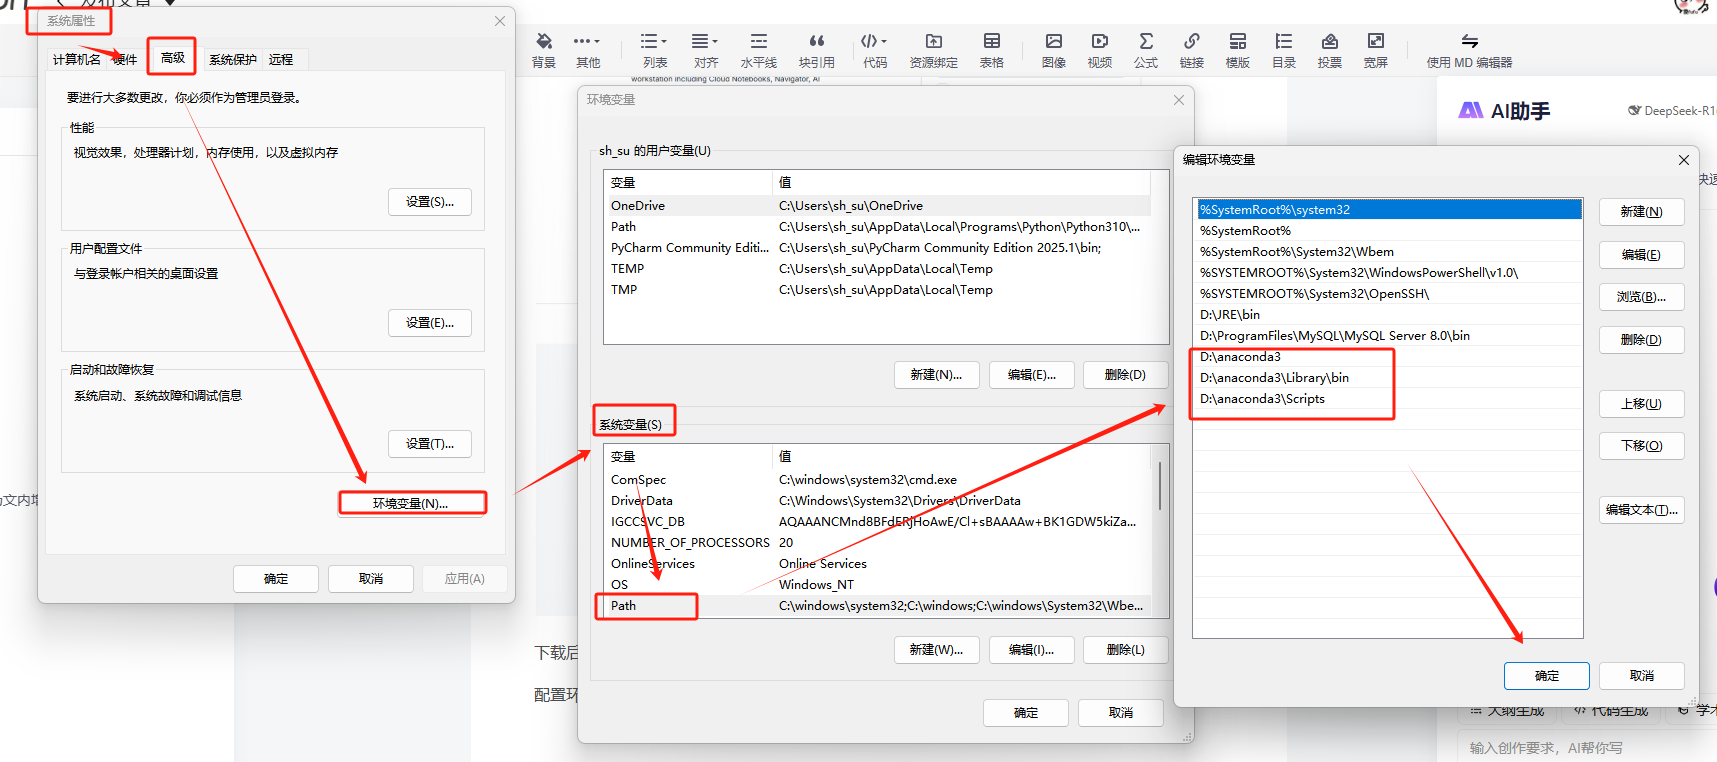Insert a 水平线 horizontal rule
1717x762 pixels.
coord(759,50)
